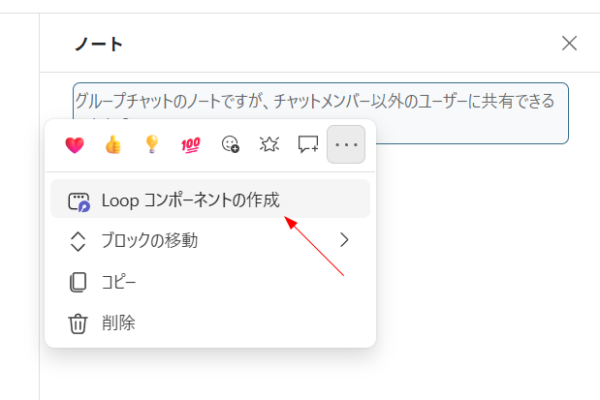Click the copy pages icon
Viewport: 600px width, 400px height.
tap(77, 282)
